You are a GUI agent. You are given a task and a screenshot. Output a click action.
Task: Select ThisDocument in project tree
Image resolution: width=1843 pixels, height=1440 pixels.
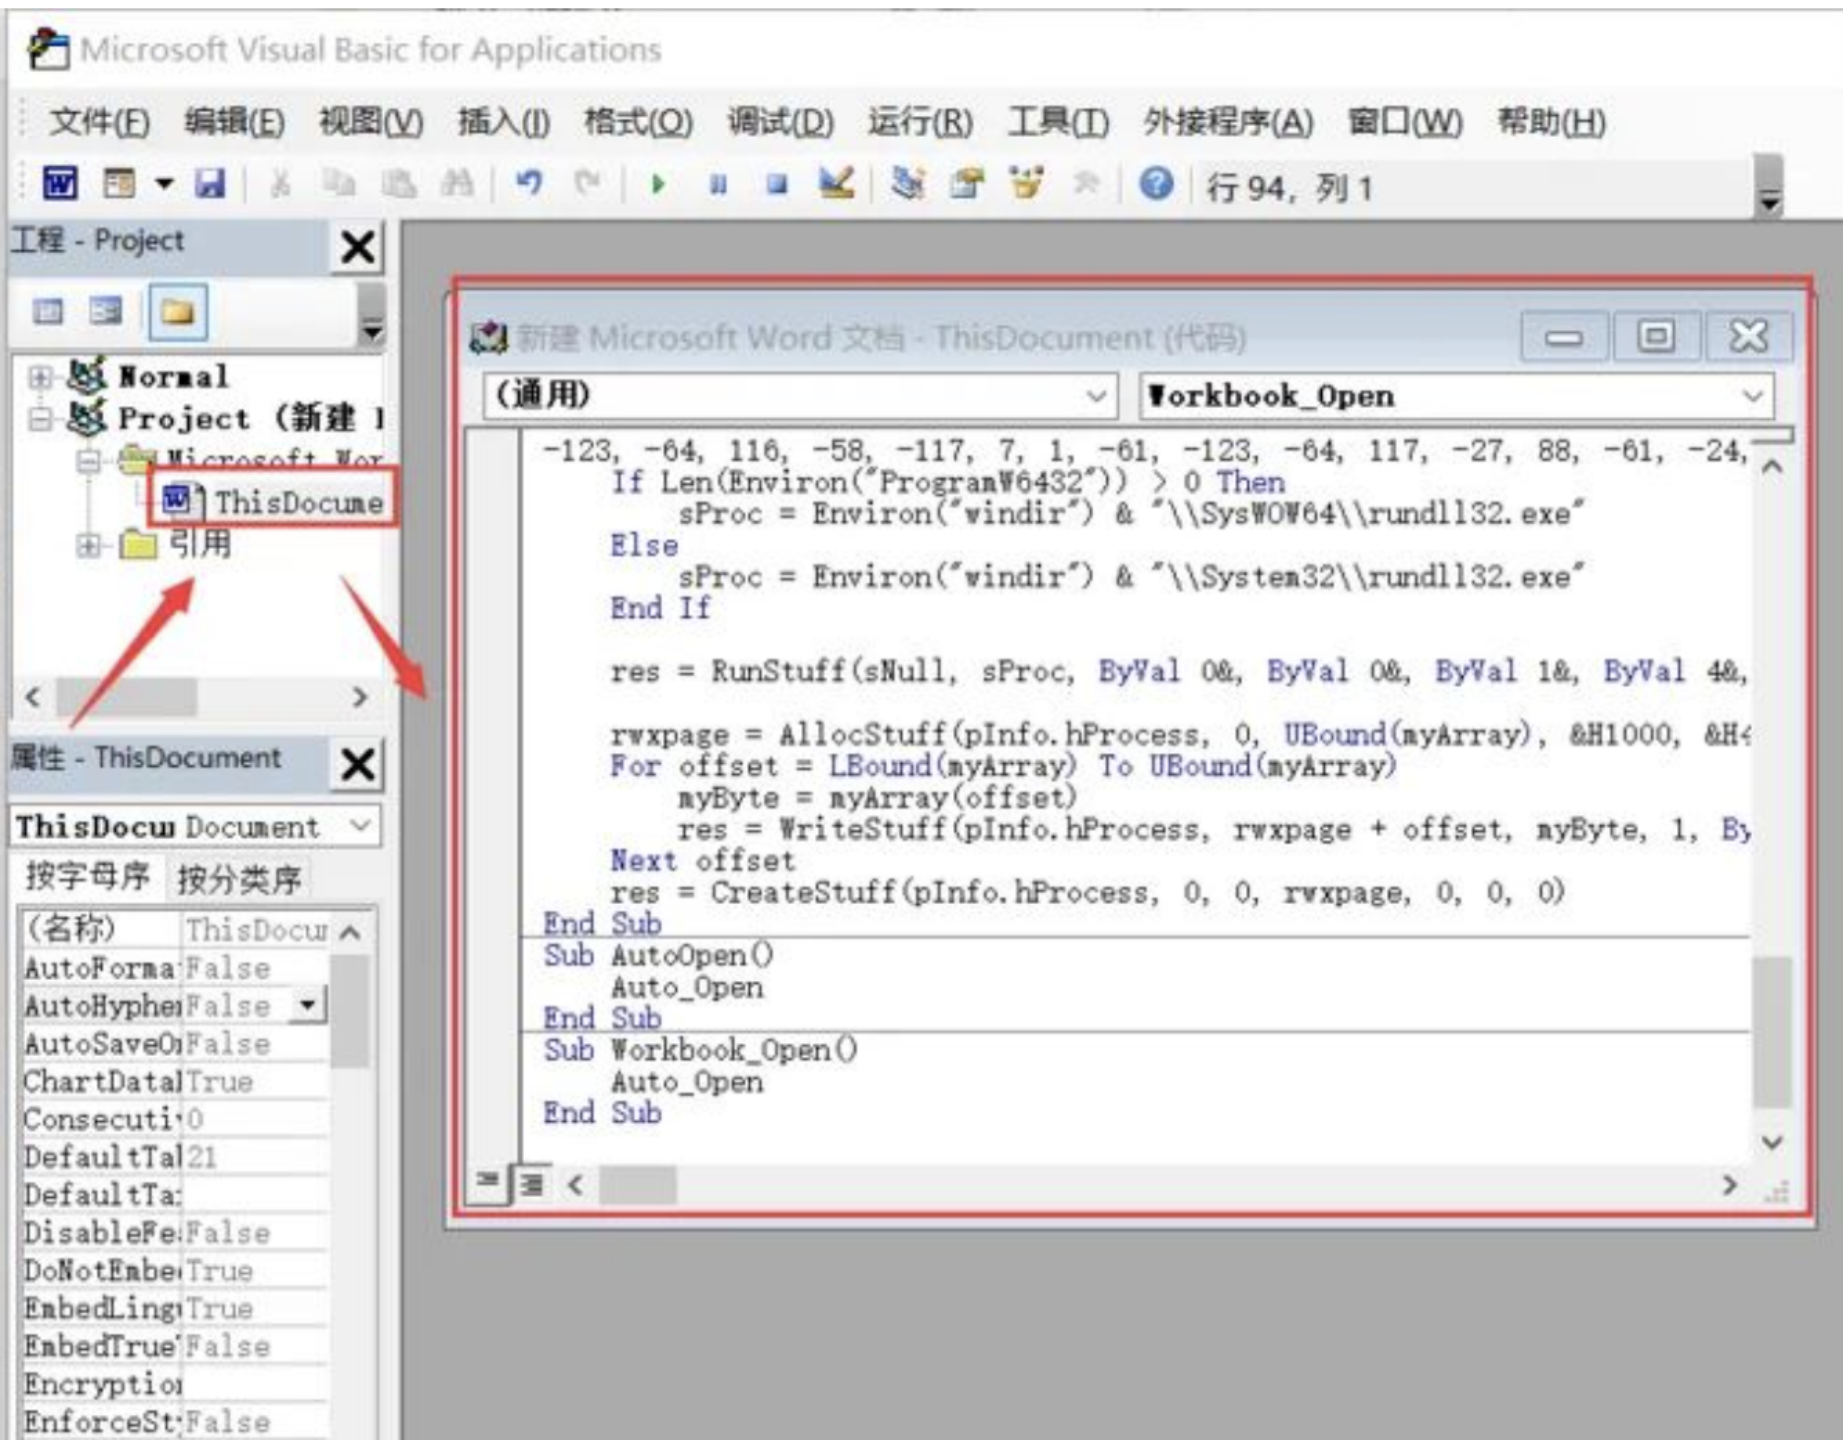(x=274, y=501)
